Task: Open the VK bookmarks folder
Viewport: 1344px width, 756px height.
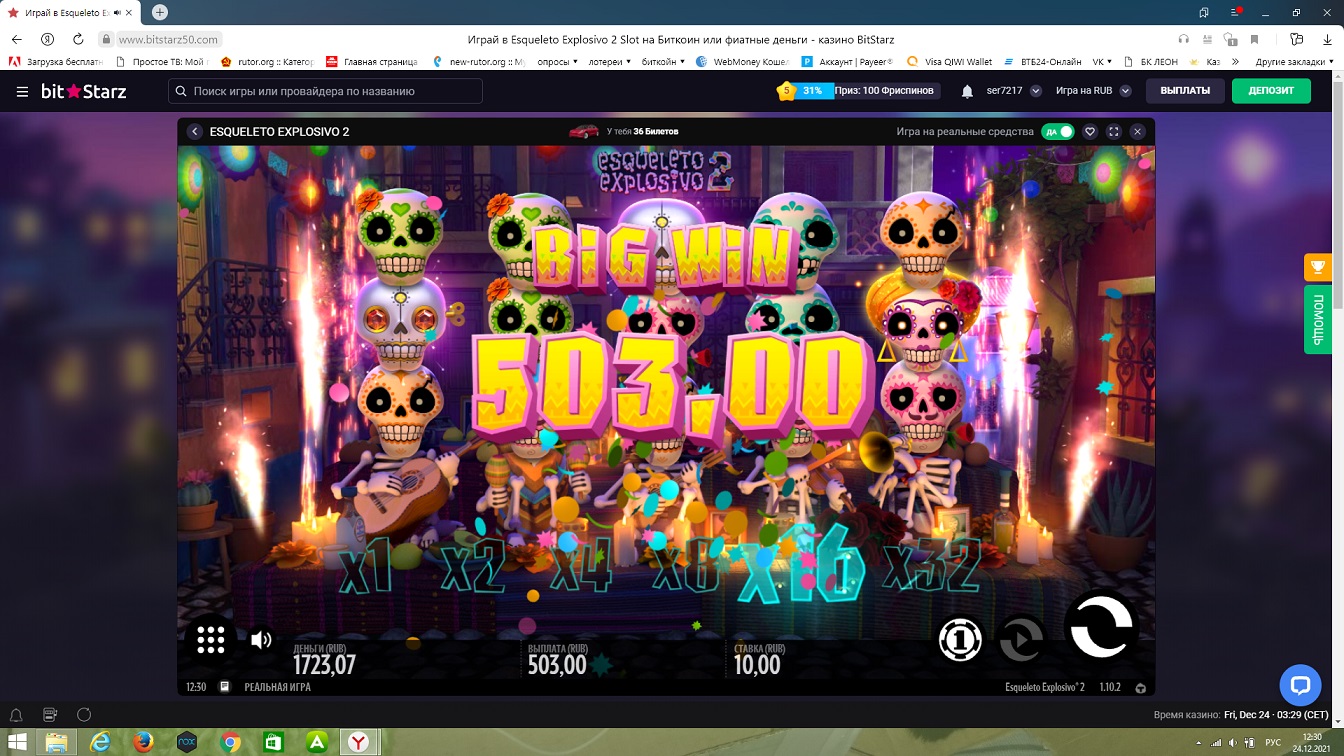Action: 1102,62
